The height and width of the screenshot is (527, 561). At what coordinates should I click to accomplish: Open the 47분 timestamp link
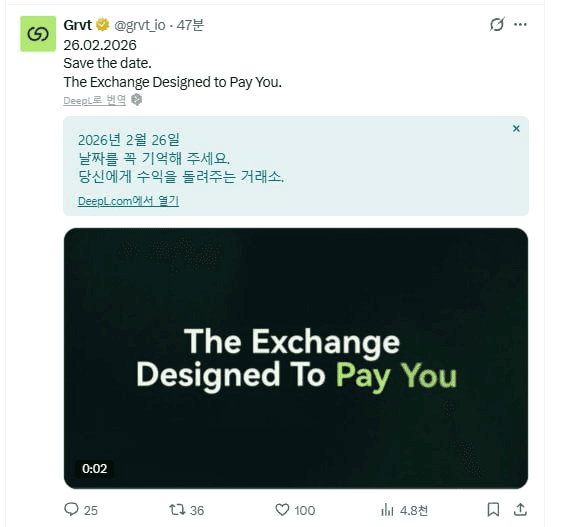coord(190,25)
